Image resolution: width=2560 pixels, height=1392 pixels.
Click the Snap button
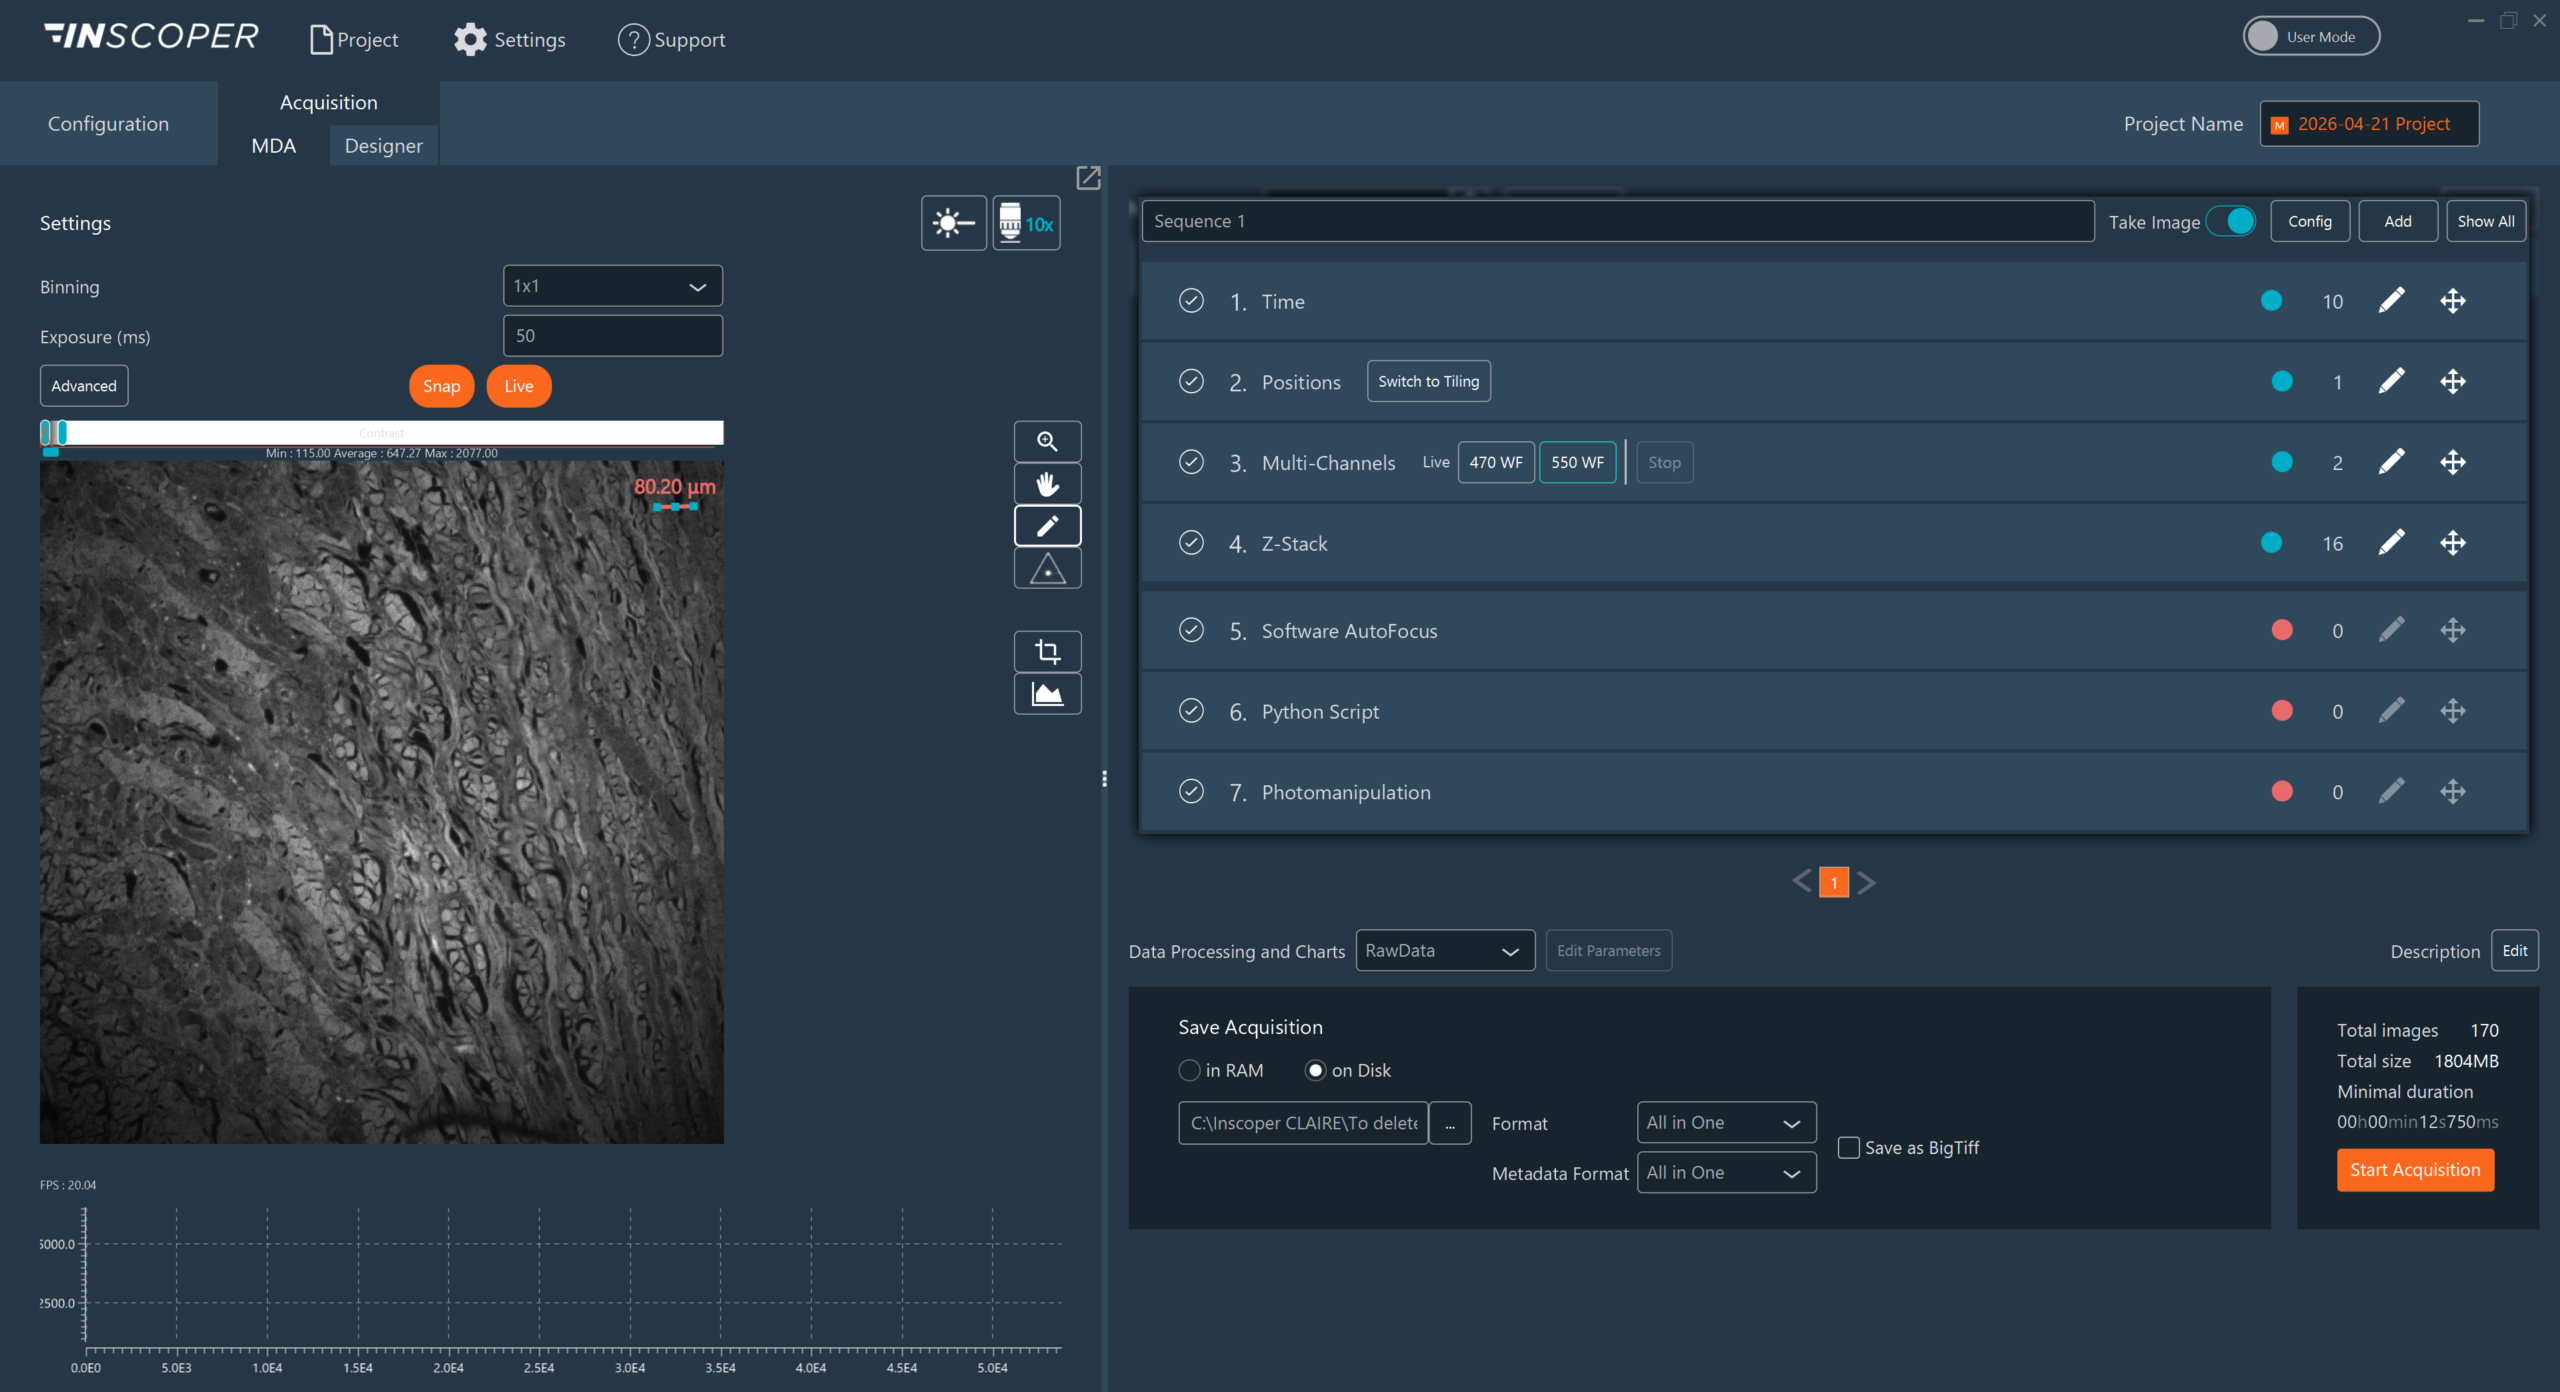pos(441,386)
